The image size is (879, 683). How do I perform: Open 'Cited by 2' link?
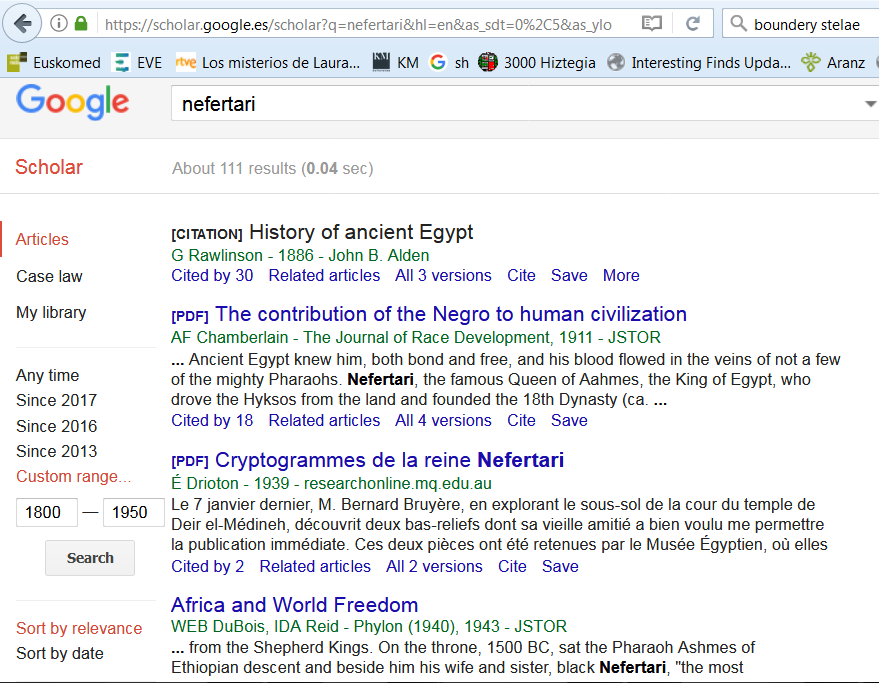pos(208,566)
